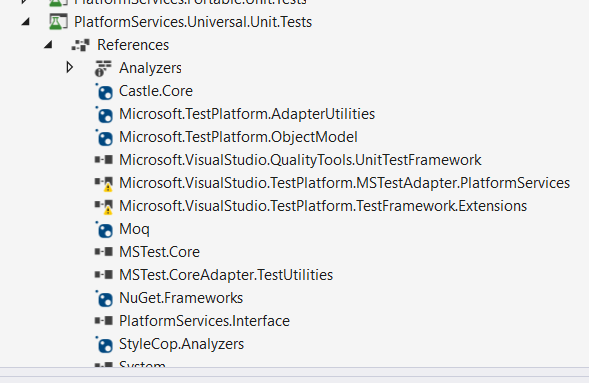Select the MSTest.Core reference
The width and height of the screenshot is (589, 383).
click(x=159, y=252)
